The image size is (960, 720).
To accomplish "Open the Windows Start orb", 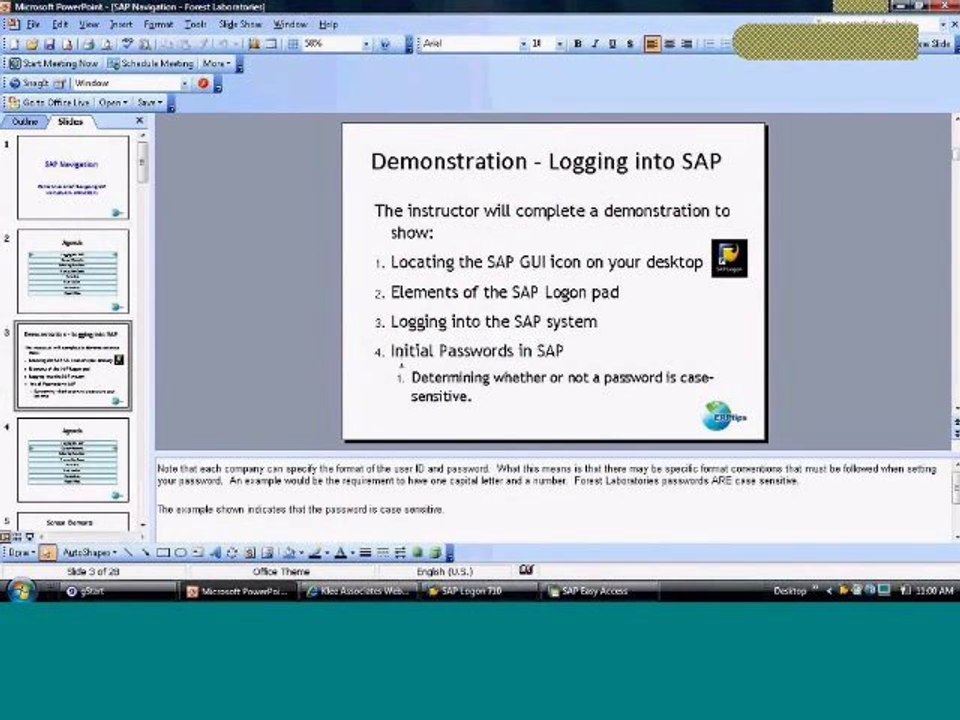I will [21, 591].
